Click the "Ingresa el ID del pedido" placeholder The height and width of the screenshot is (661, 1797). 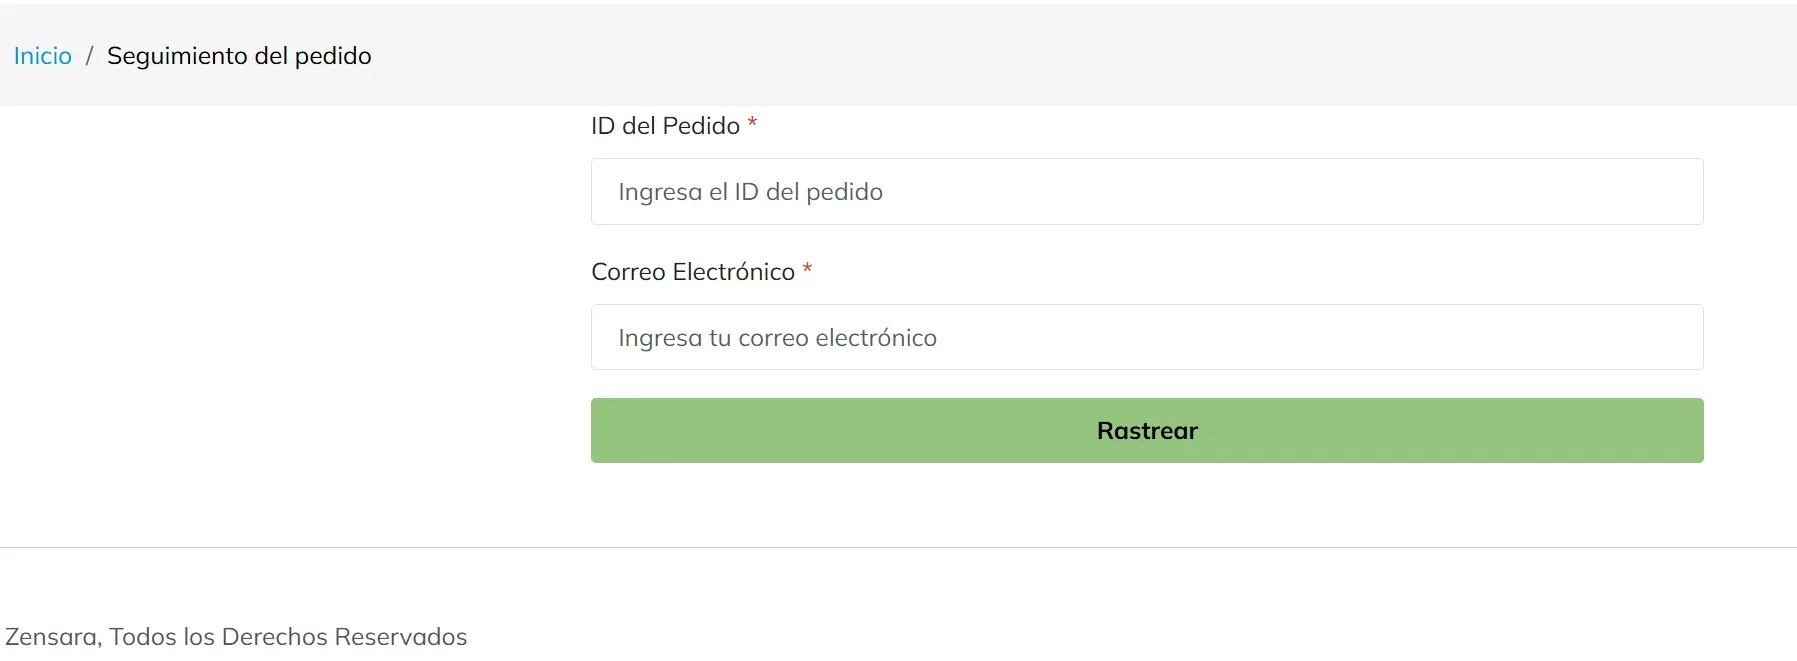coord(750,192)
